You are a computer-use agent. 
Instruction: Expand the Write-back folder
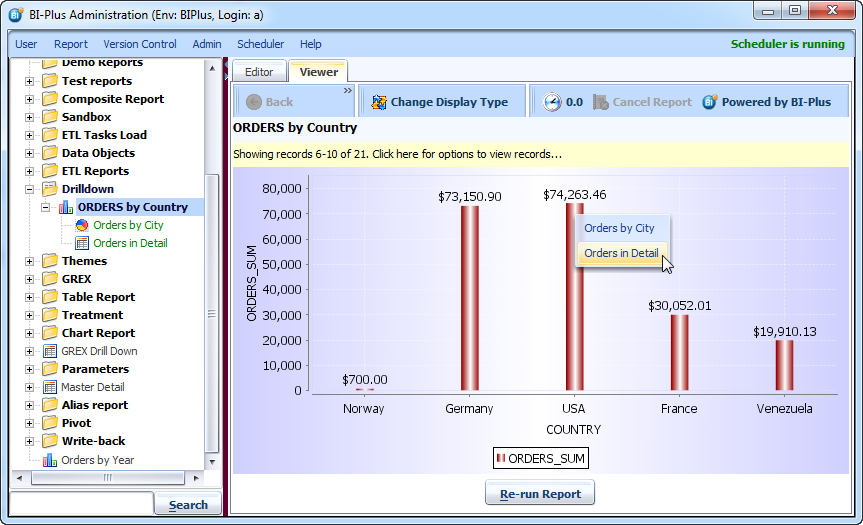pos(29,441)
